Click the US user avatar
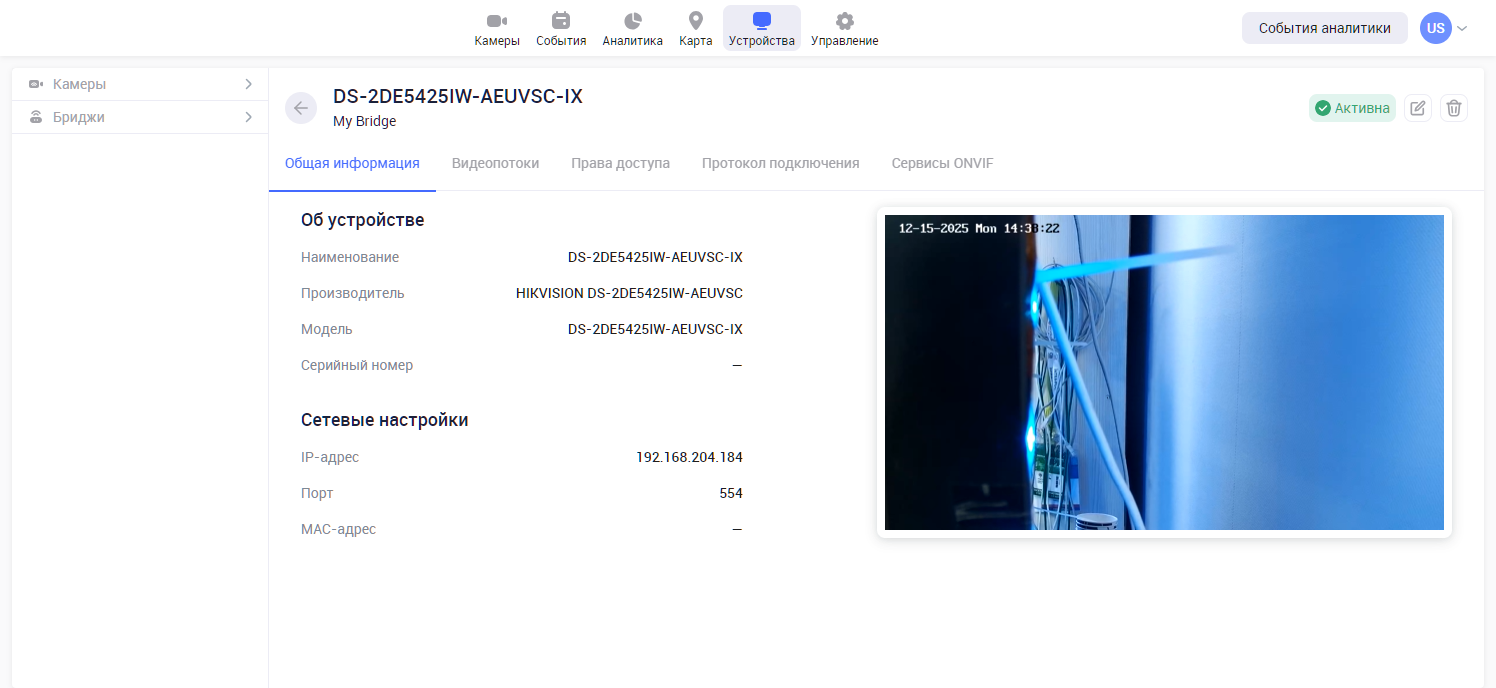This screenshot has width=1496, height=688. coord(1435,28)
